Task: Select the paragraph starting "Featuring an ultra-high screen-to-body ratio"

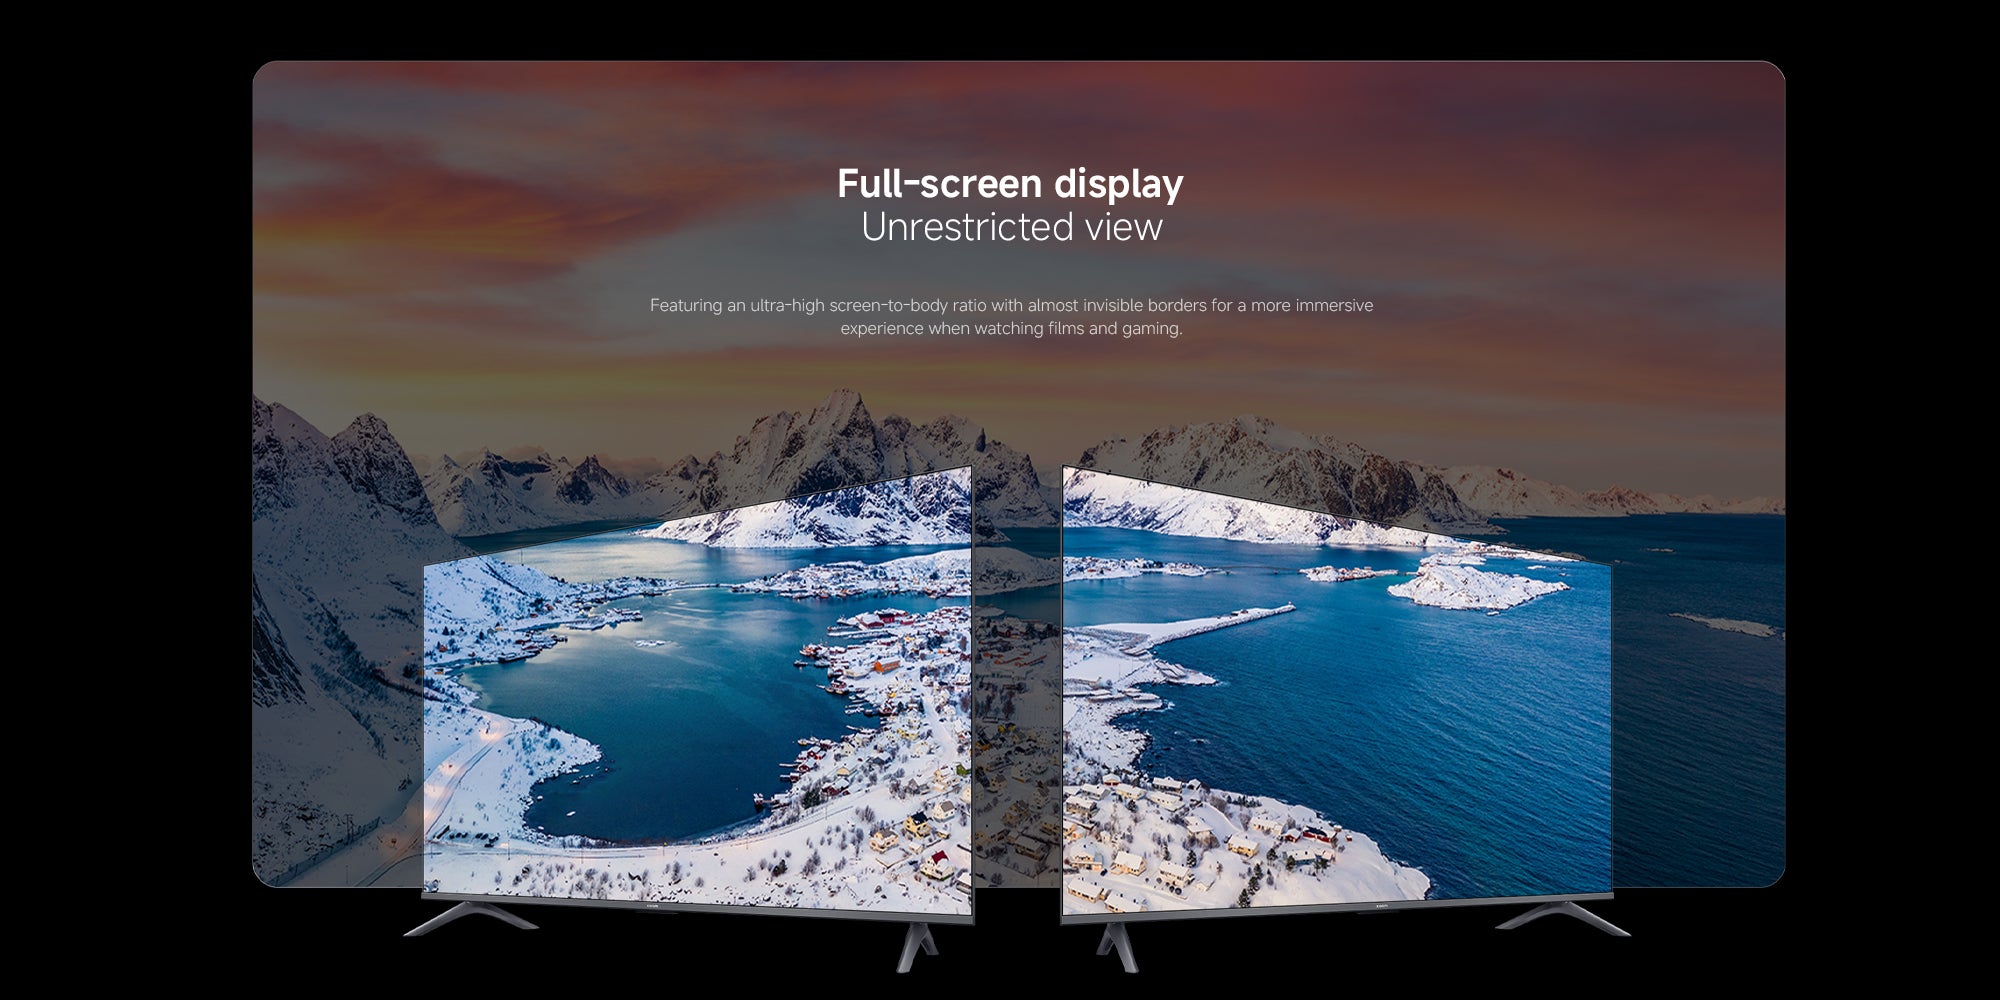Action: (1011, 316)
